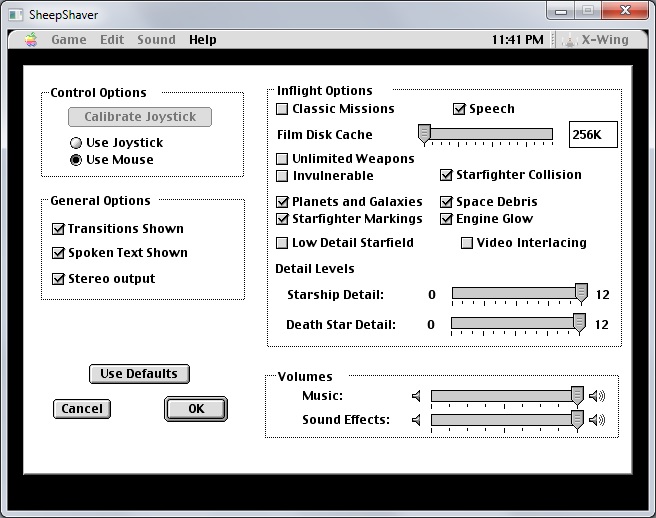Open the Edit menu

112,40
